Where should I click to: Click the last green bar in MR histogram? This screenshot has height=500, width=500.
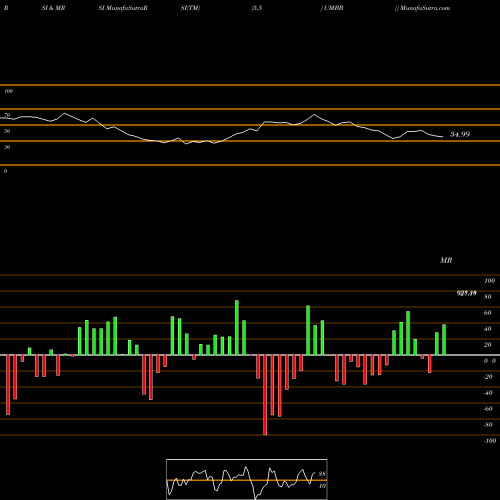pyautogui.click(x=444, y=340)
